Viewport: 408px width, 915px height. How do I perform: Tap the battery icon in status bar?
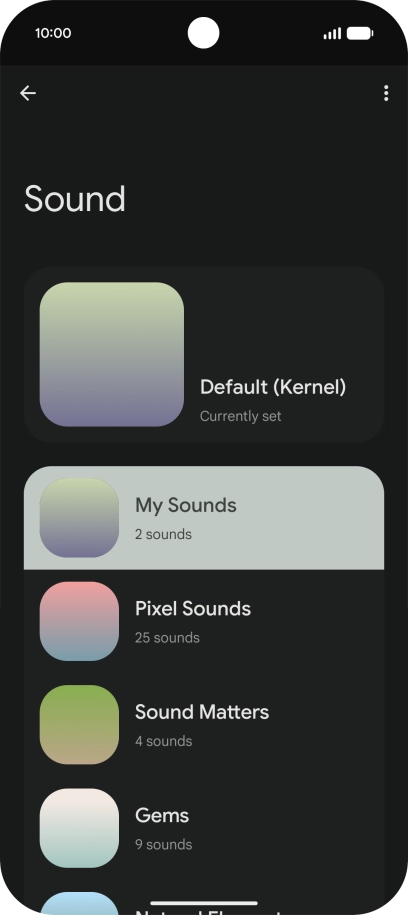pyautogui.click(x=360, y=34)
